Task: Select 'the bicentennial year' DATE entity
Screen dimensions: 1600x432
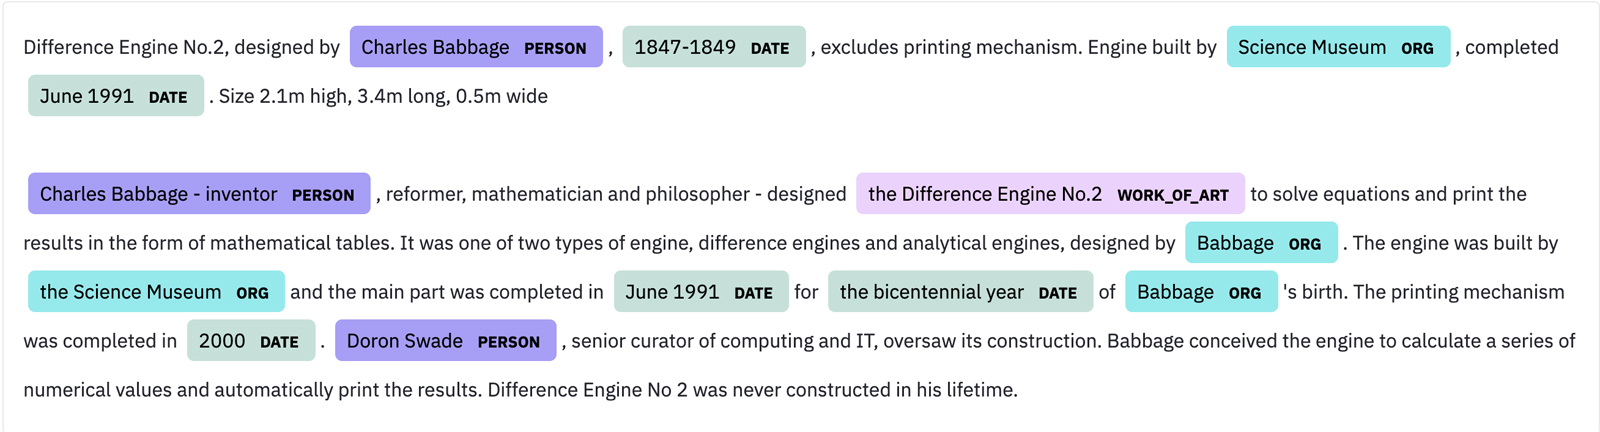Action: pos(959,292)
